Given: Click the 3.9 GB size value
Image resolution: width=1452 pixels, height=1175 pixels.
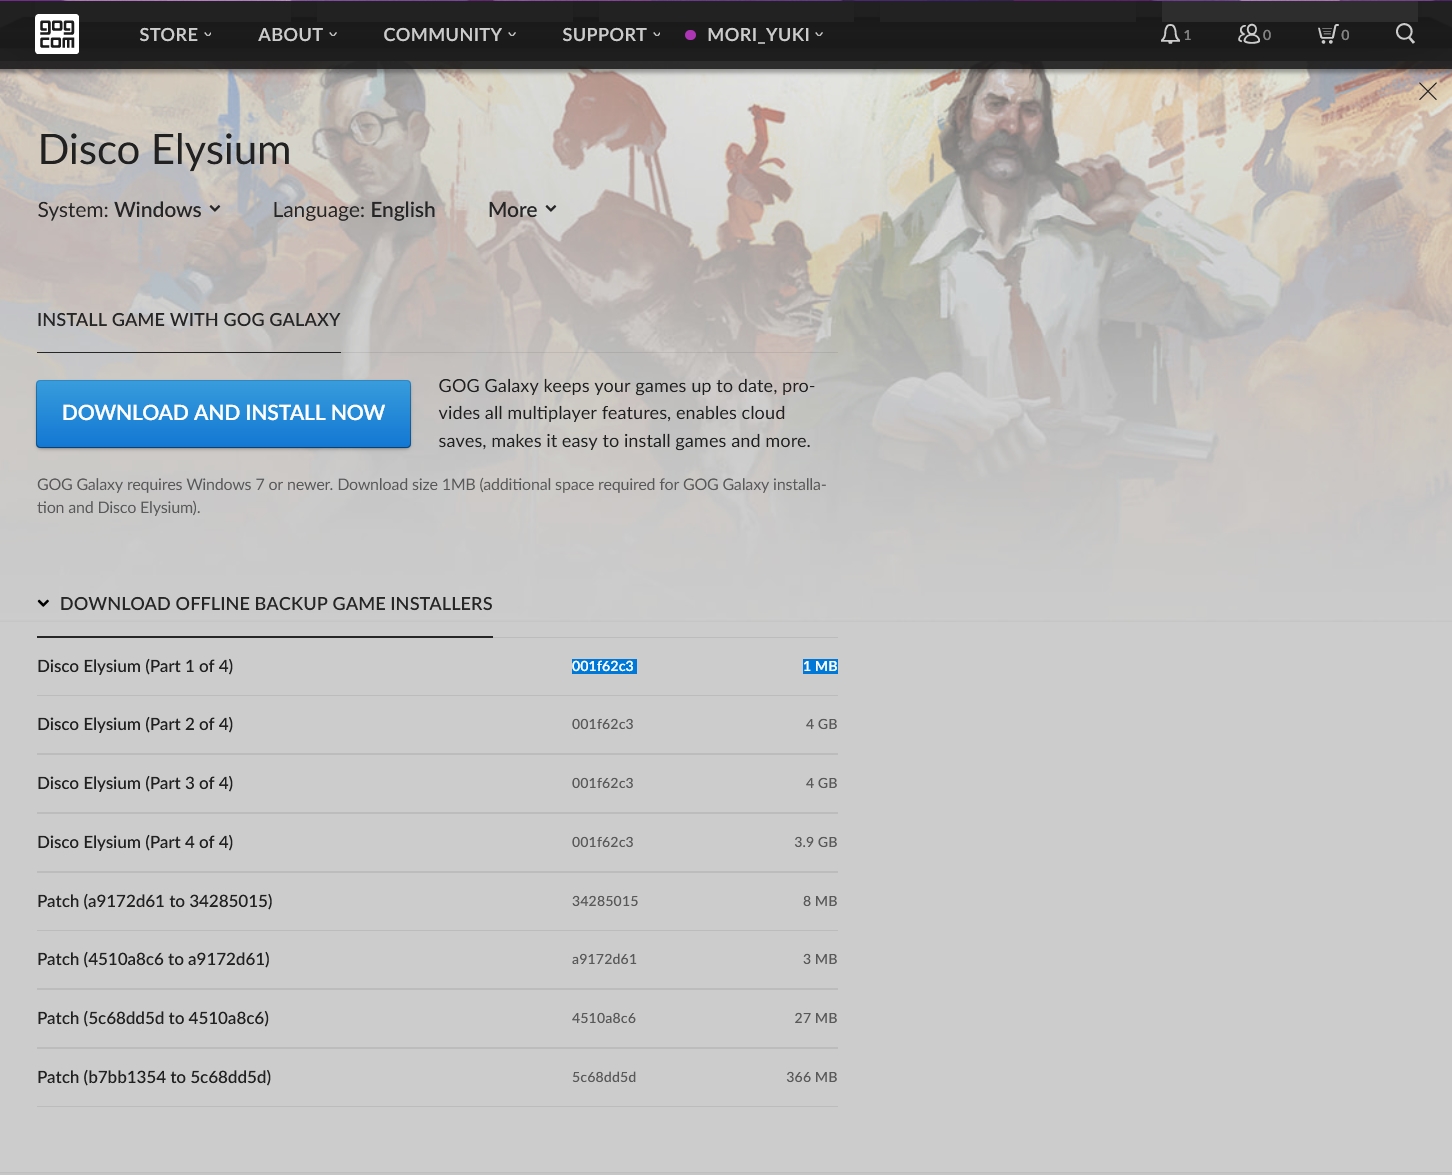Looking at the screenshot, I should click(x=816, y=842).
